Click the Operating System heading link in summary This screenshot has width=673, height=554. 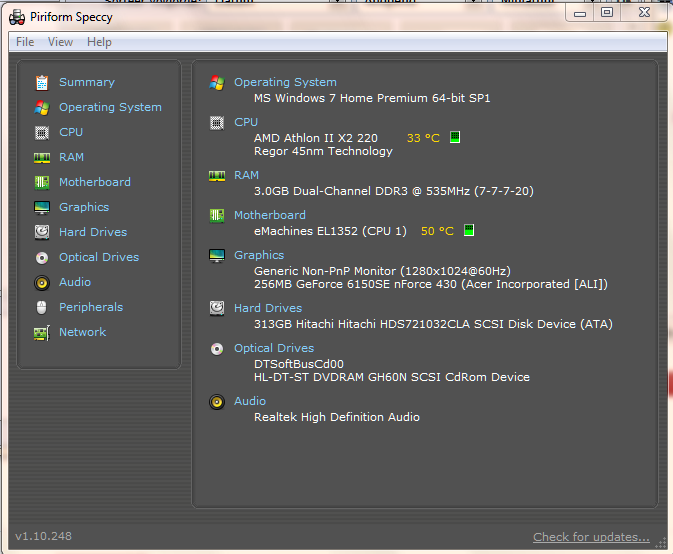[285, 82]
